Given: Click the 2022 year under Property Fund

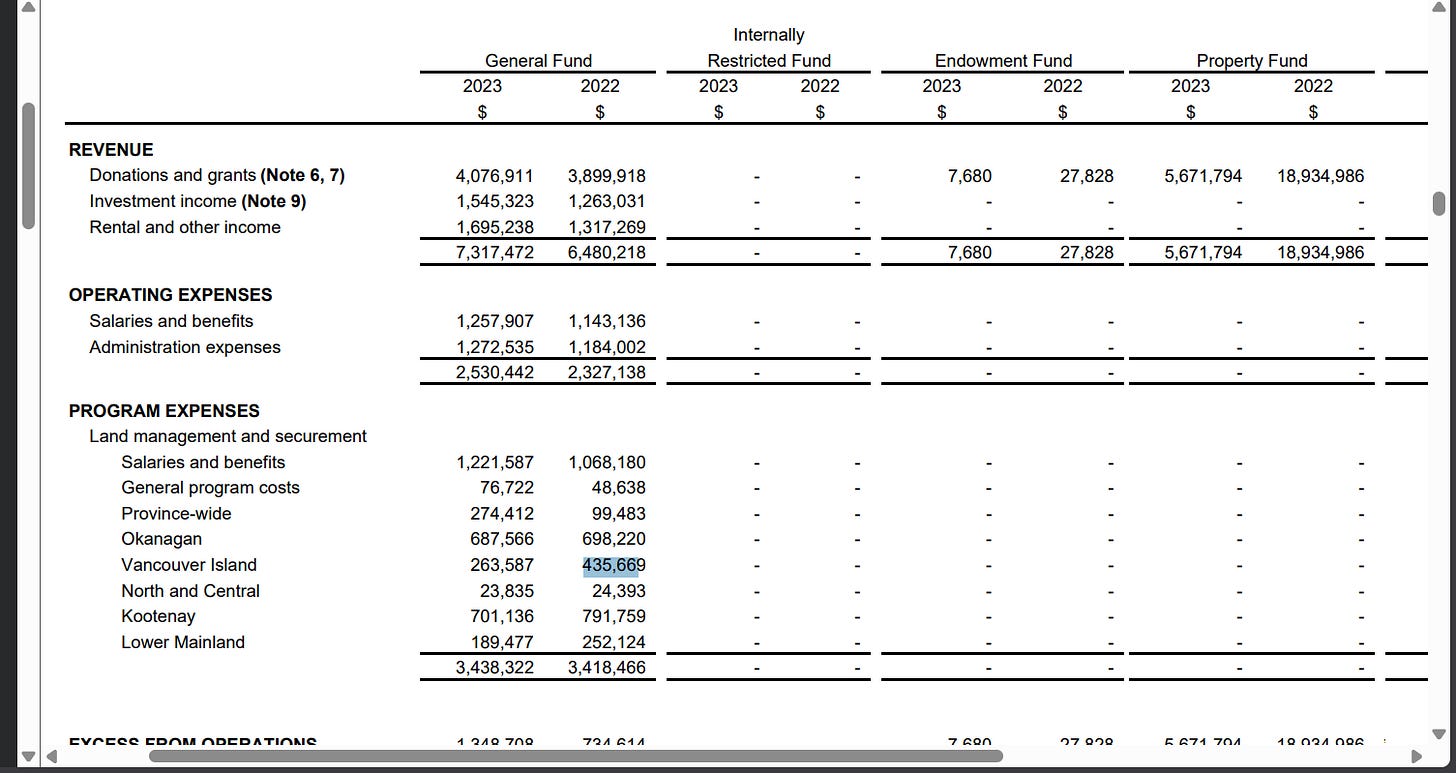Looking at the screenshot, I should pyautogui.click(x=1313, y=86).
